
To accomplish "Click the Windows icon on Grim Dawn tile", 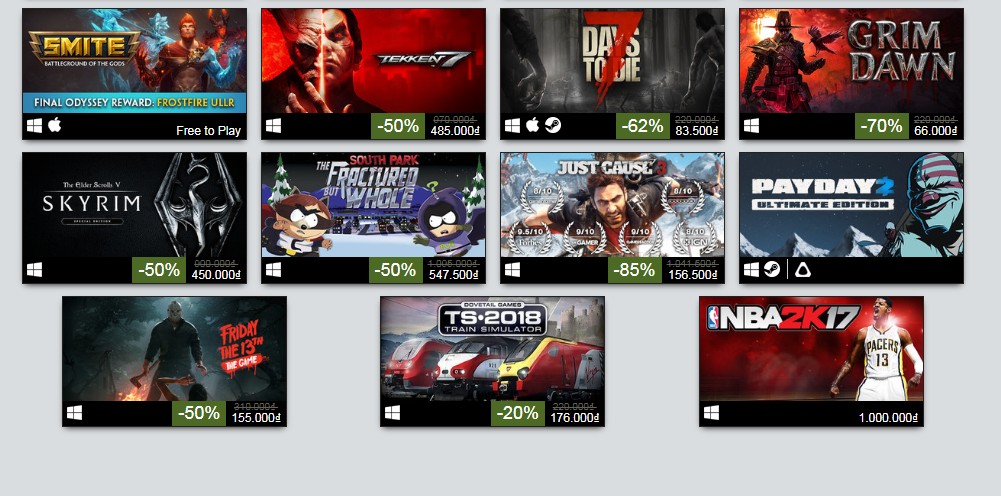I will [x=751, y=126].
